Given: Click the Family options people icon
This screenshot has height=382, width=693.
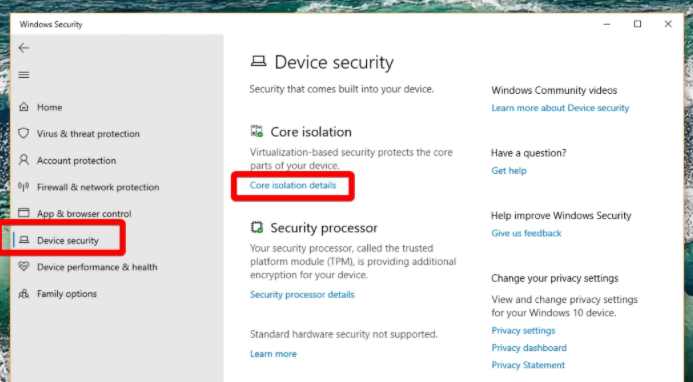Looking at the screenshot, I should [24, 294].
